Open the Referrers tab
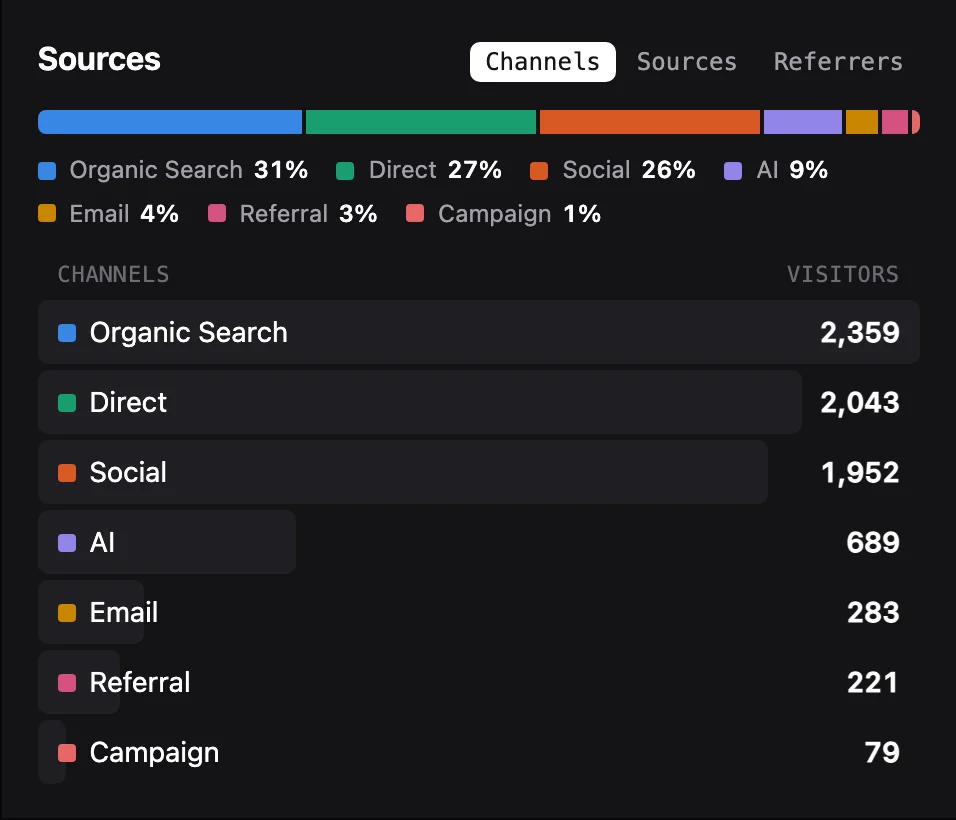956x820 pixels. pyautogui.click(x=838, y=62)
